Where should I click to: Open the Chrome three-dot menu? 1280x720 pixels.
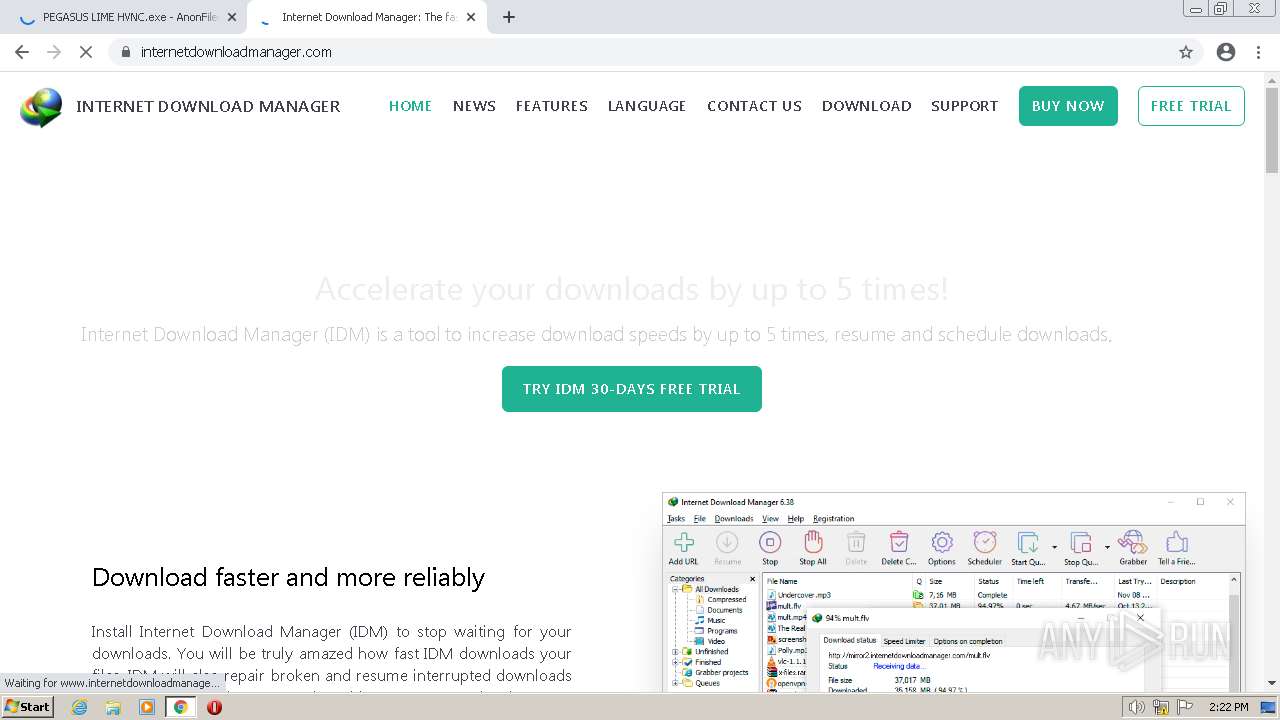[1259, 52]
